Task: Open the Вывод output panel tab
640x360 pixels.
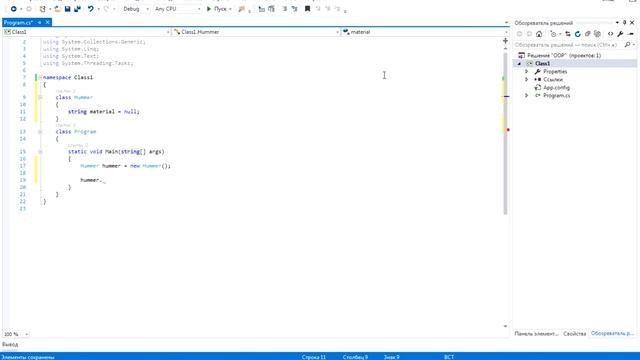Action: (10, 344)
